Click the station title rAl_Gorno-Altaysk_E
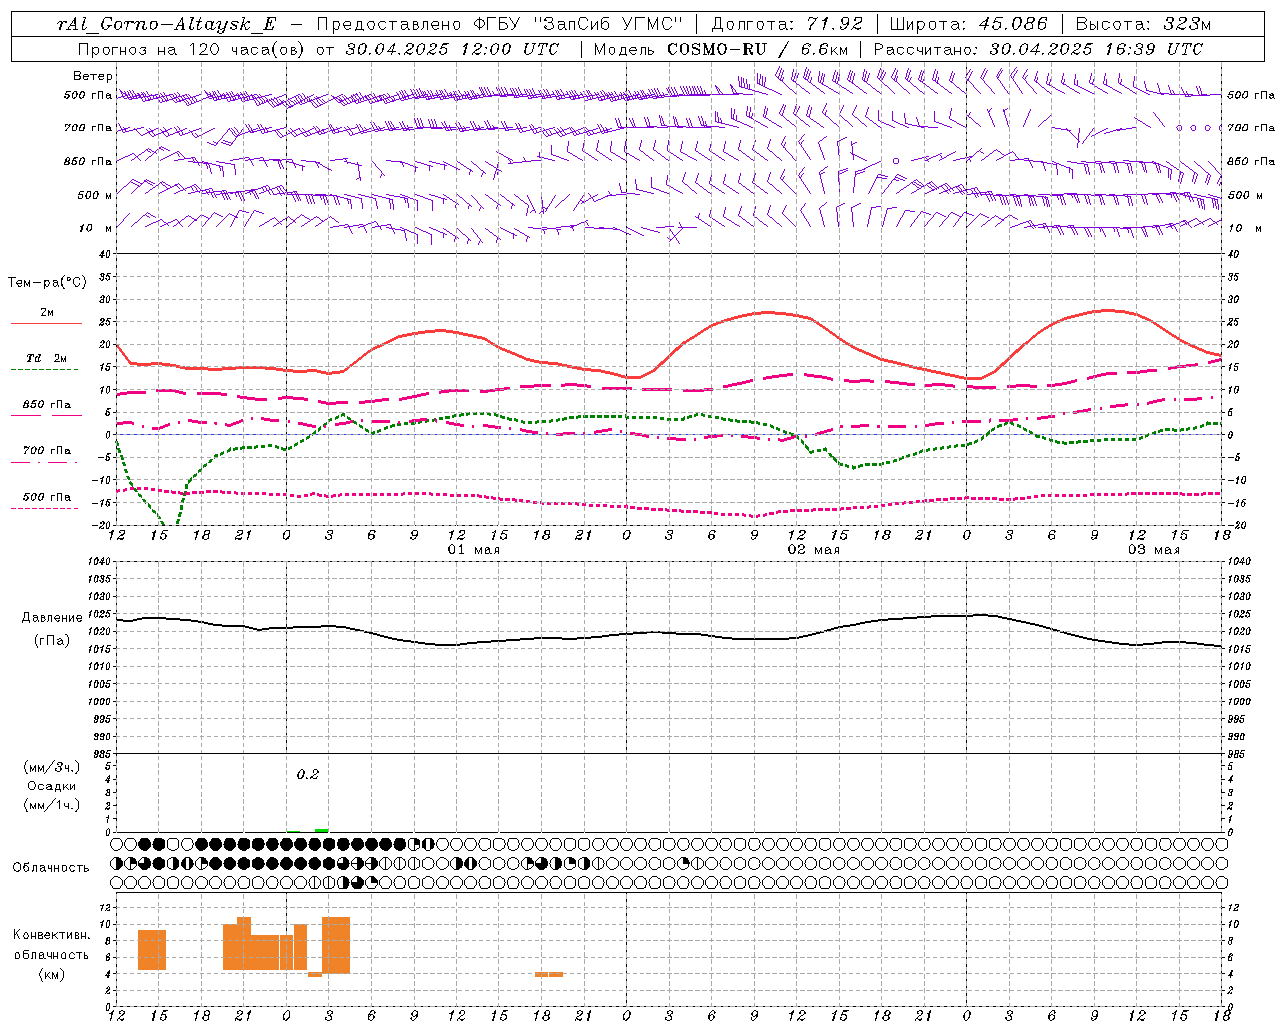This screenshot has height=1024, width=1280. (167, 24)
